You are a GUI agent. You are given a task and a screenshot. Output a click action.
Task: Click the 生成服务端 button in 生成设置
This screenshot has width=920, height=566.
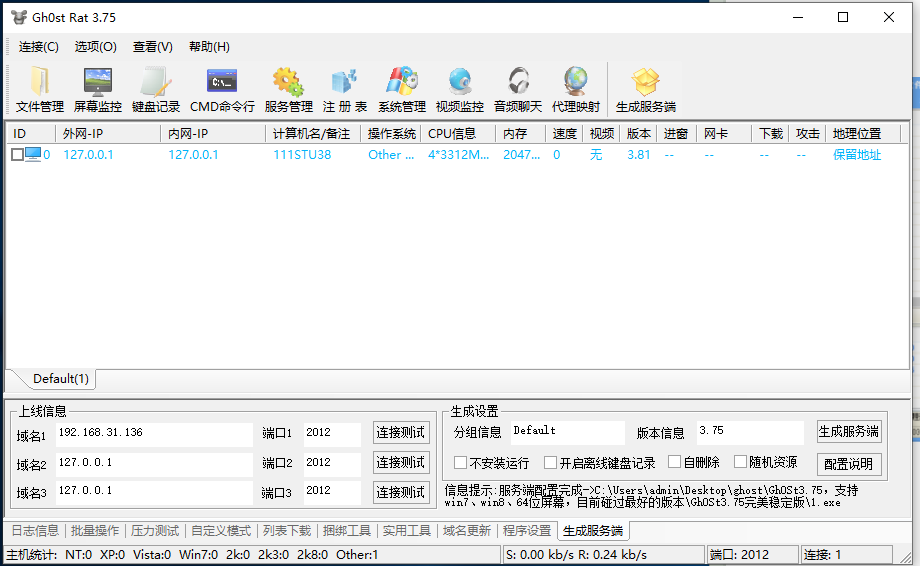[x=848, y=432]
